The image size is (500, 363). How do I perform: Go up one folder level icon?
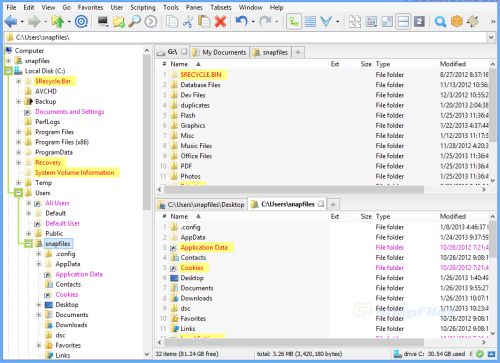point(58,22)
